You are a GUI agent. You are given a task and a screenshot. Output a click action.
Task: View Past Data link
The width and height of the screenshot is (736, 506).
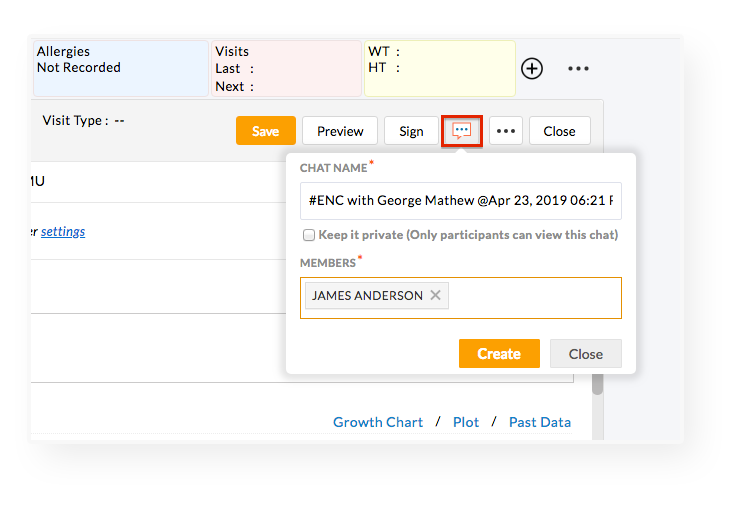540,422
